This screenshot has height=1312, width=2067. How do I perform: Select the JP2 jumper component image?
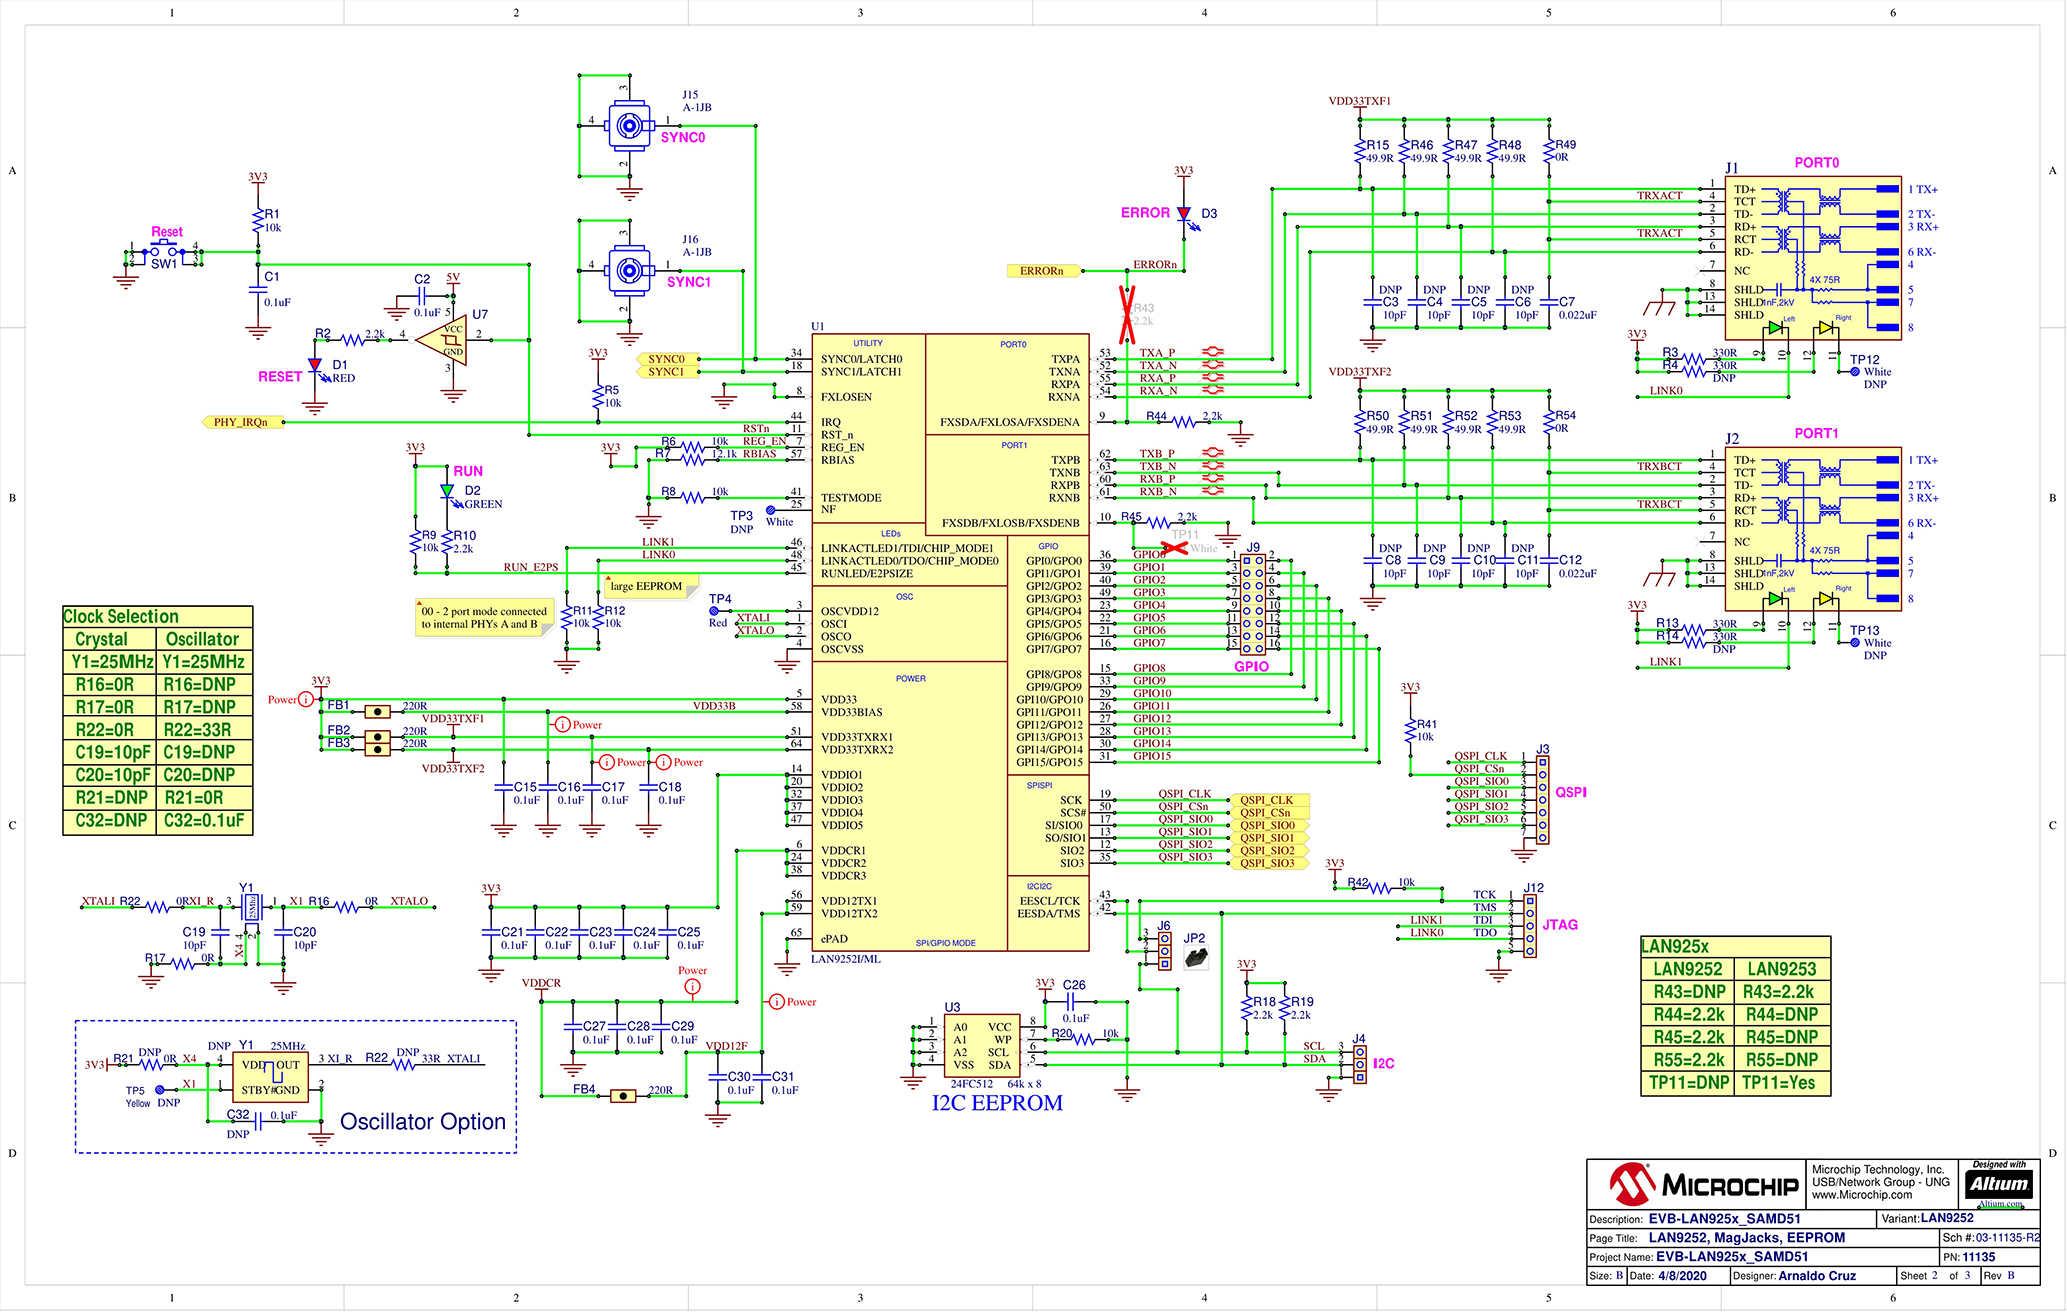tap(1195, 957)
